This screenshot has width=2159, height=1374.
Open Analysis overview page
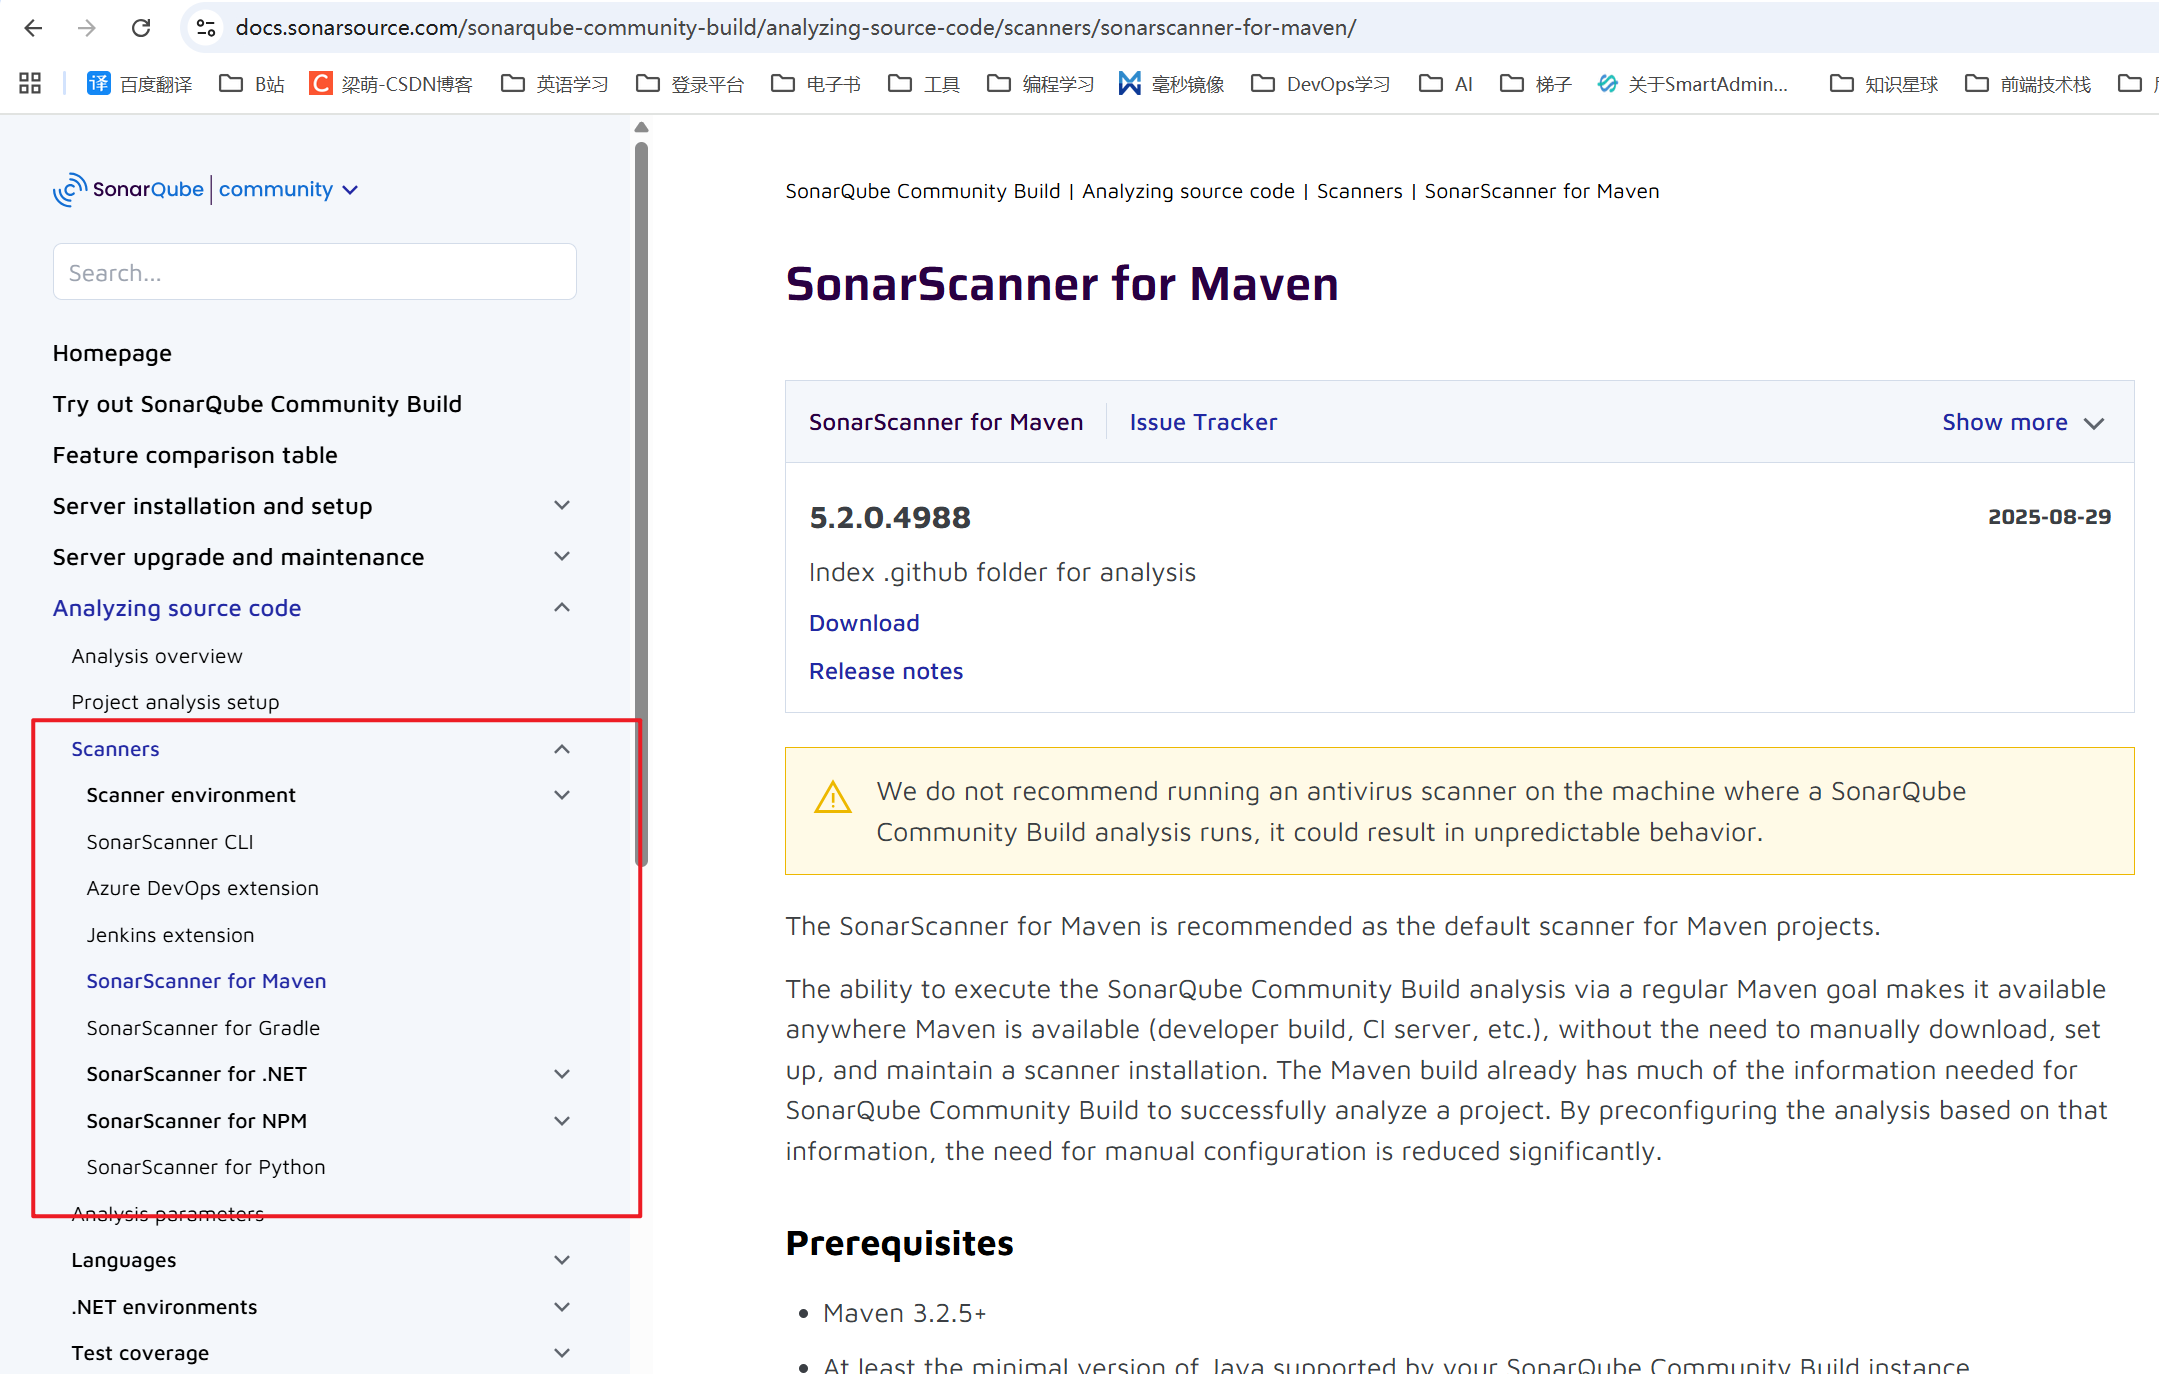[x=157, y=656]
